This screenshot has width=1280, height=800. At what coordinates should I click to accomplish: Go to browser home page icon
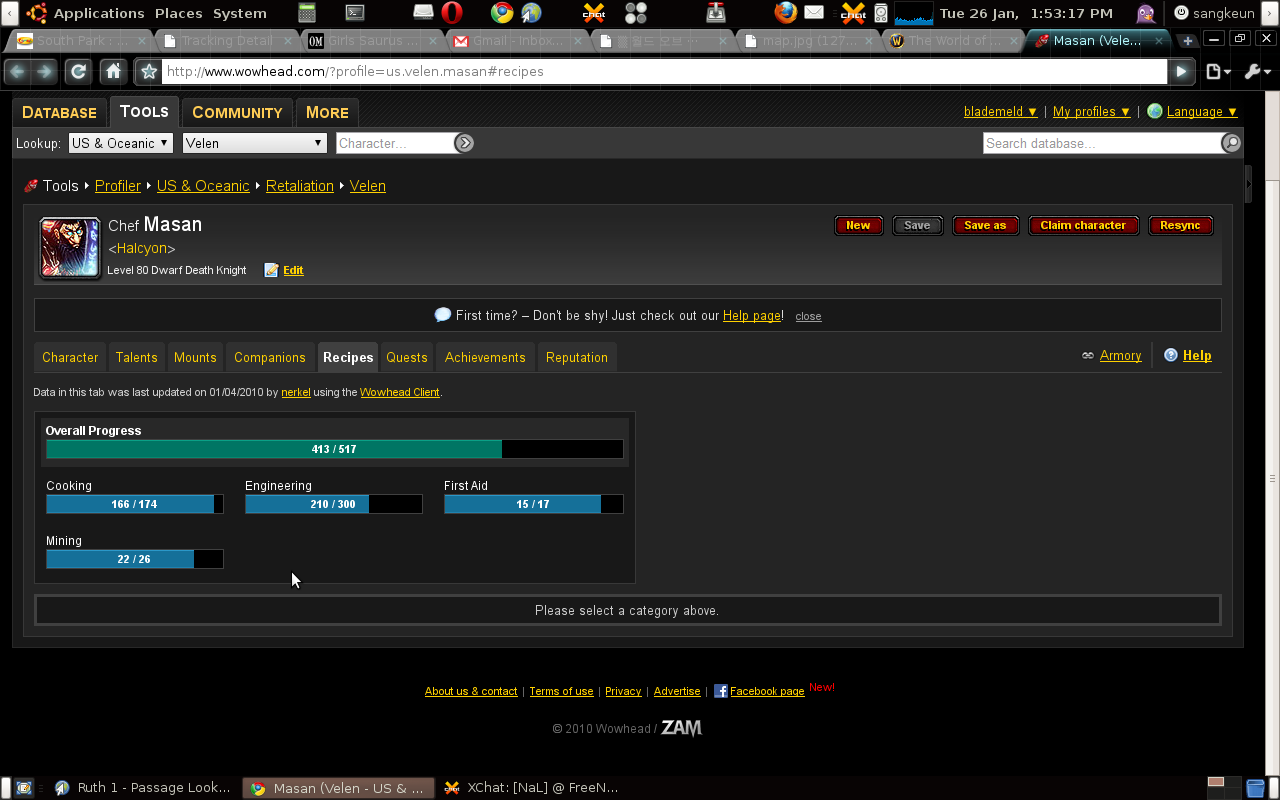pyautogui.click(x=114, y=72)
